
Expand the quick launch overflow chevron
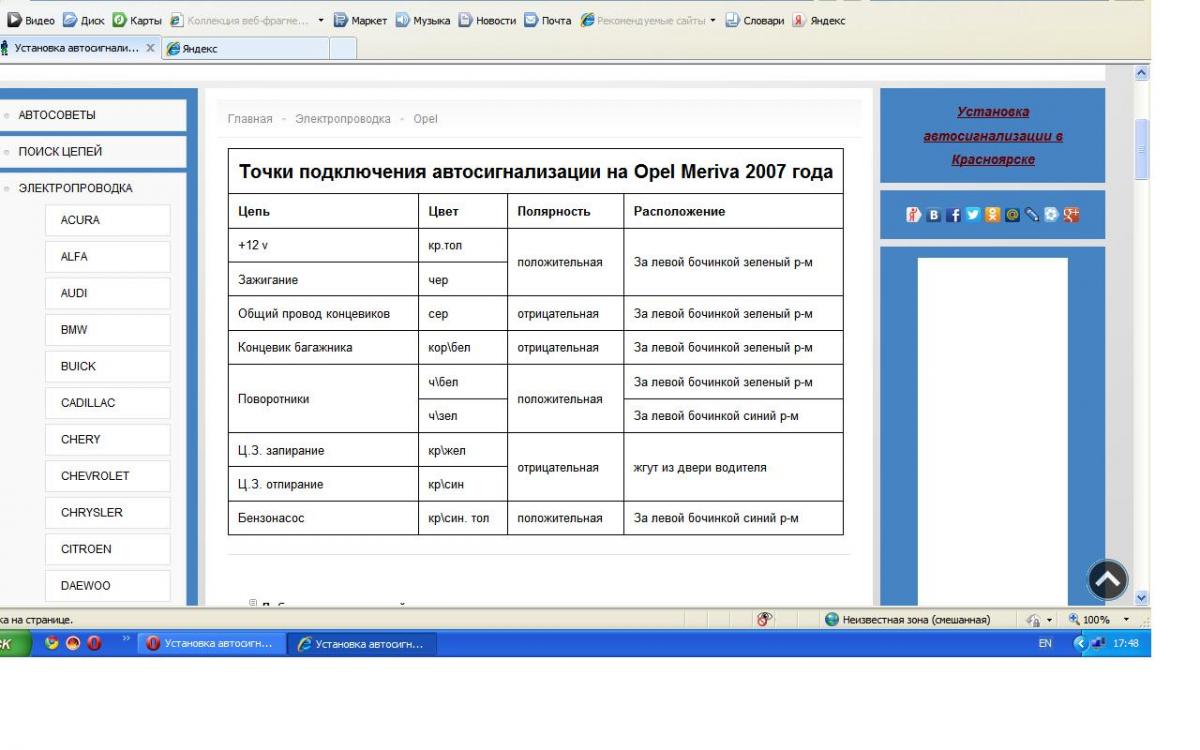(x=127, y=638)
